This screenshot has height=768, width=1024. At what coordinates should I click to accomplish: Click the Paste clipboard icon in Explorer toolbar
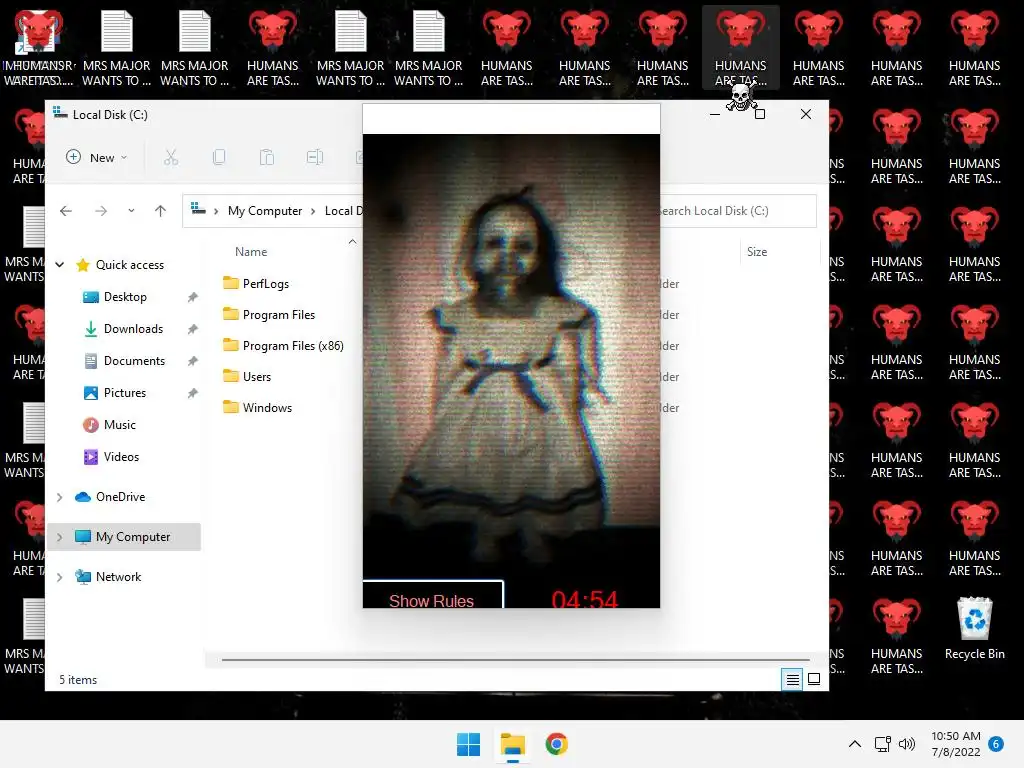coord(266,157)
